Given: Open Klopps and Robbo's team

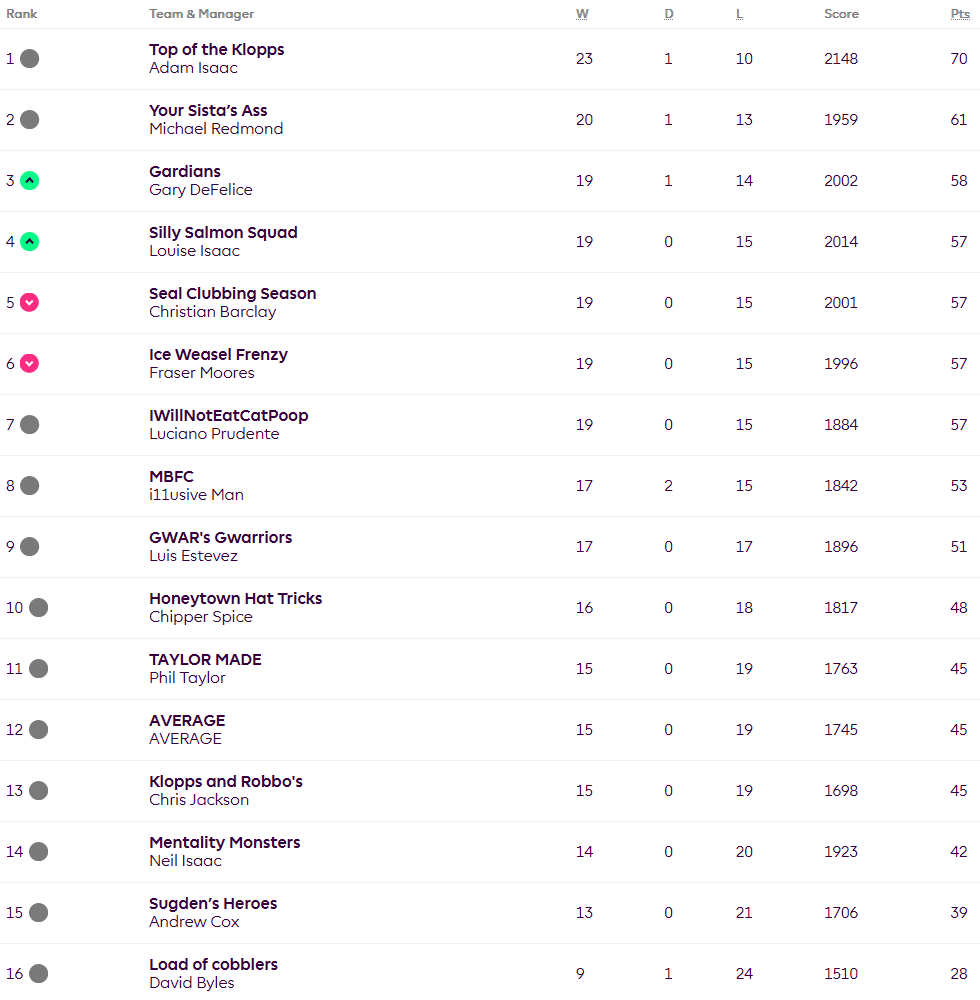Looking at the screenshot, I should pos(225,782).
